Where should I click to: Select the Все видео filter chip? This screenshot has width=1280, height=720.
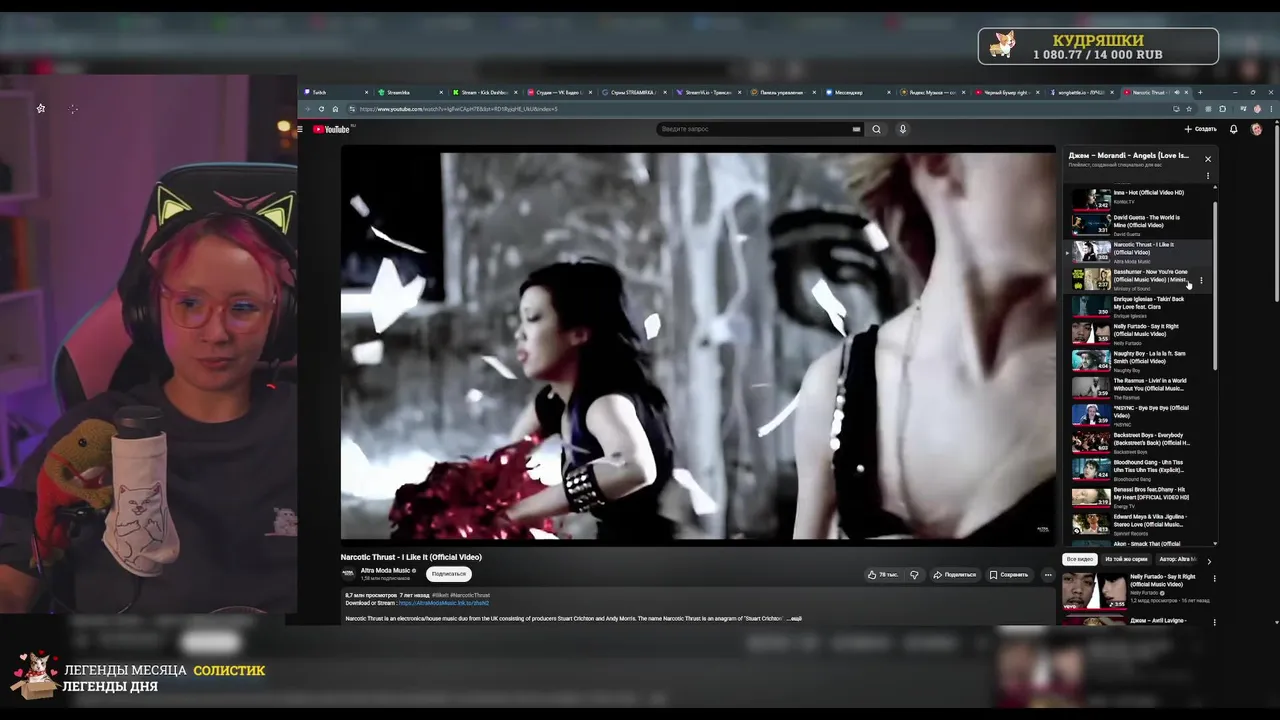pos(1079,559)
